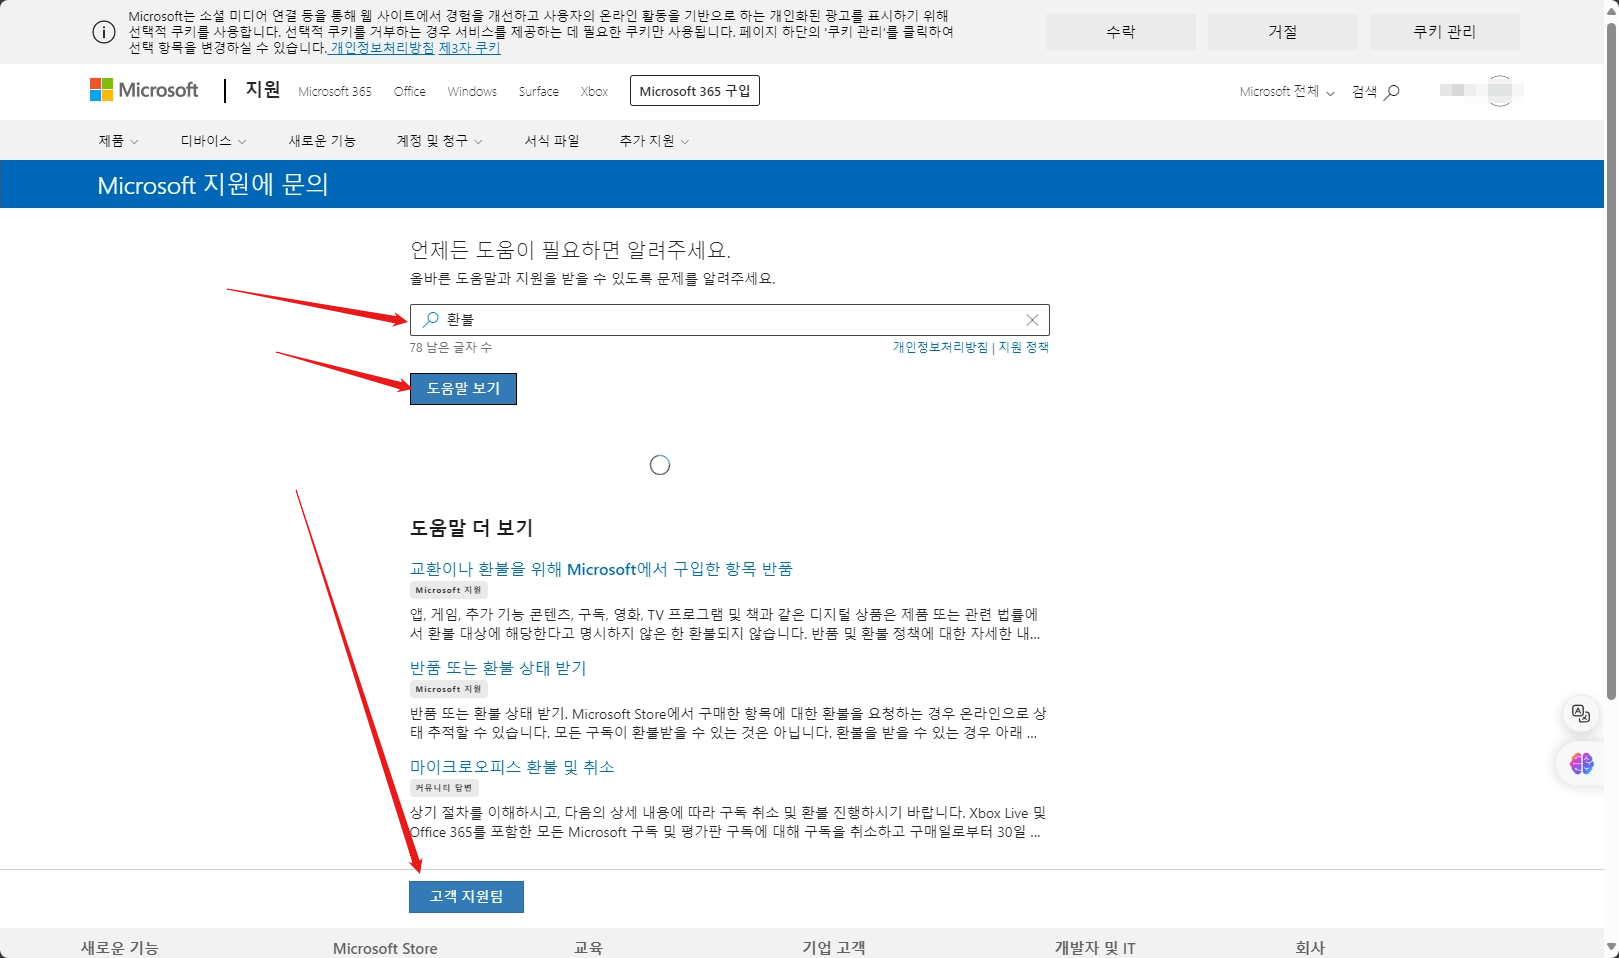
Task: Click the 78 남은 글자 수 counter text
Action: [451, 348]
